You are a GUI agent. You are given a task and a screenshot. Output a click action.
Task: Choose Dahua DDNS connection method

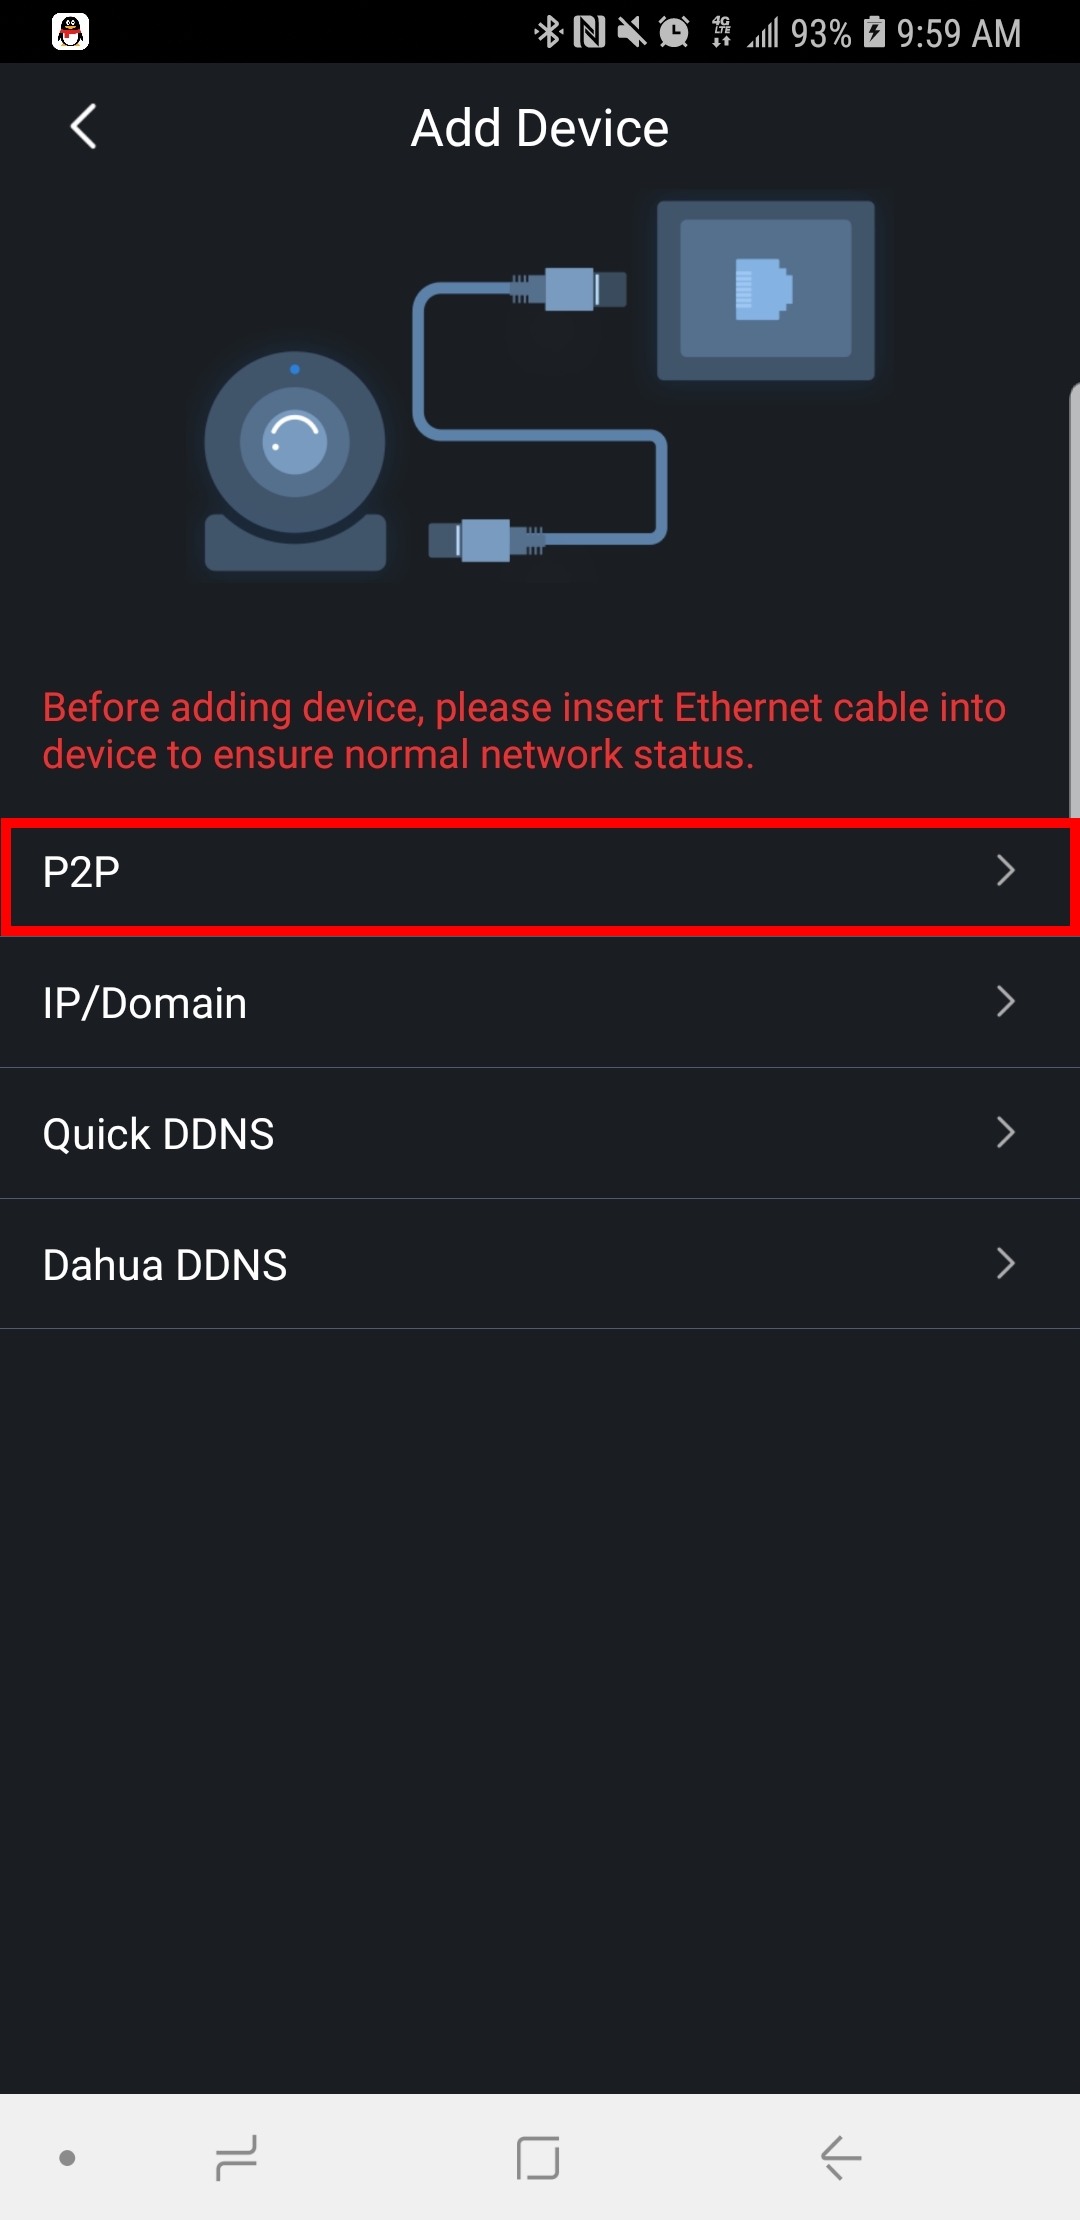(500, 1264)
